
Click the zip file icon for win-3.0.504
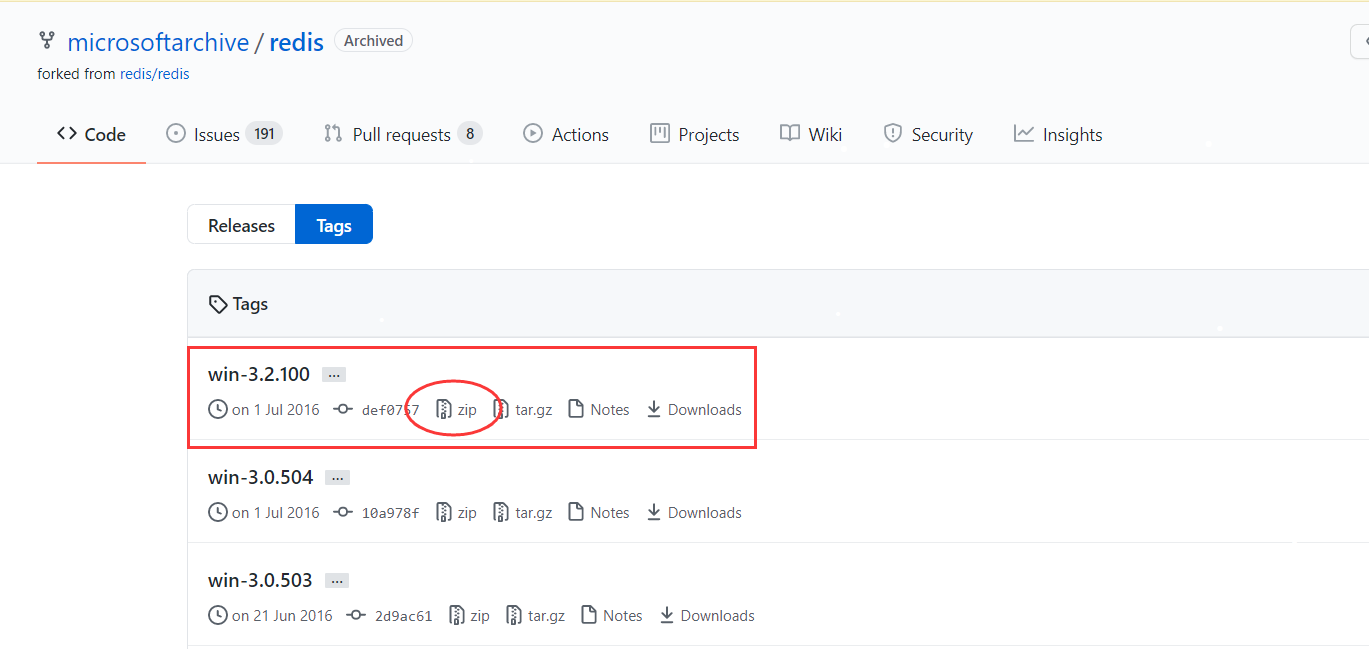coord(443,512)
